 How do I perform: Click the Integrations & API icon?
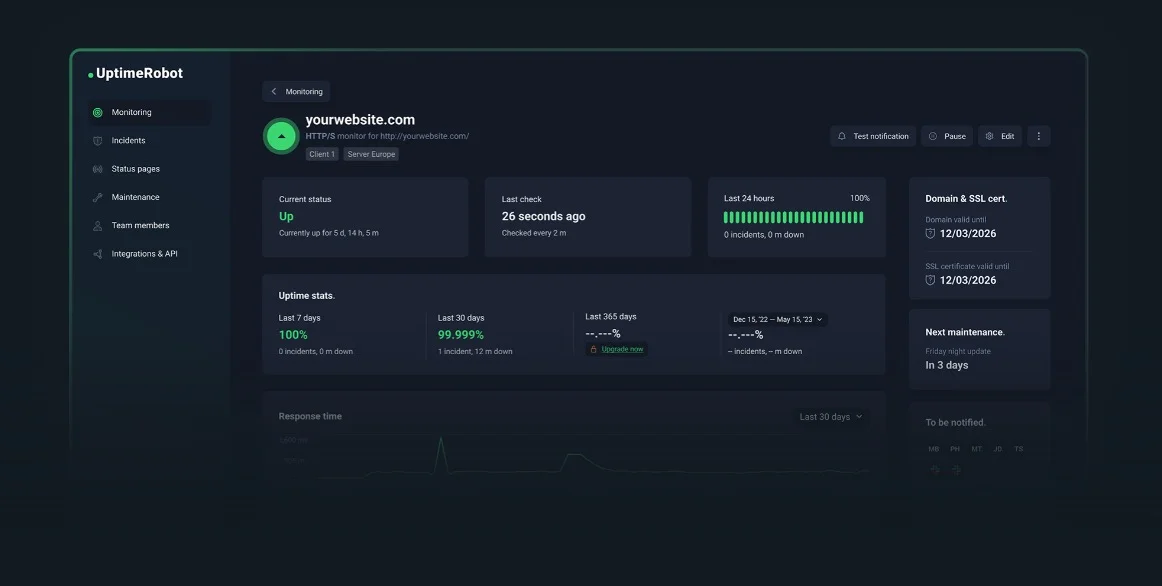[97, 254]
